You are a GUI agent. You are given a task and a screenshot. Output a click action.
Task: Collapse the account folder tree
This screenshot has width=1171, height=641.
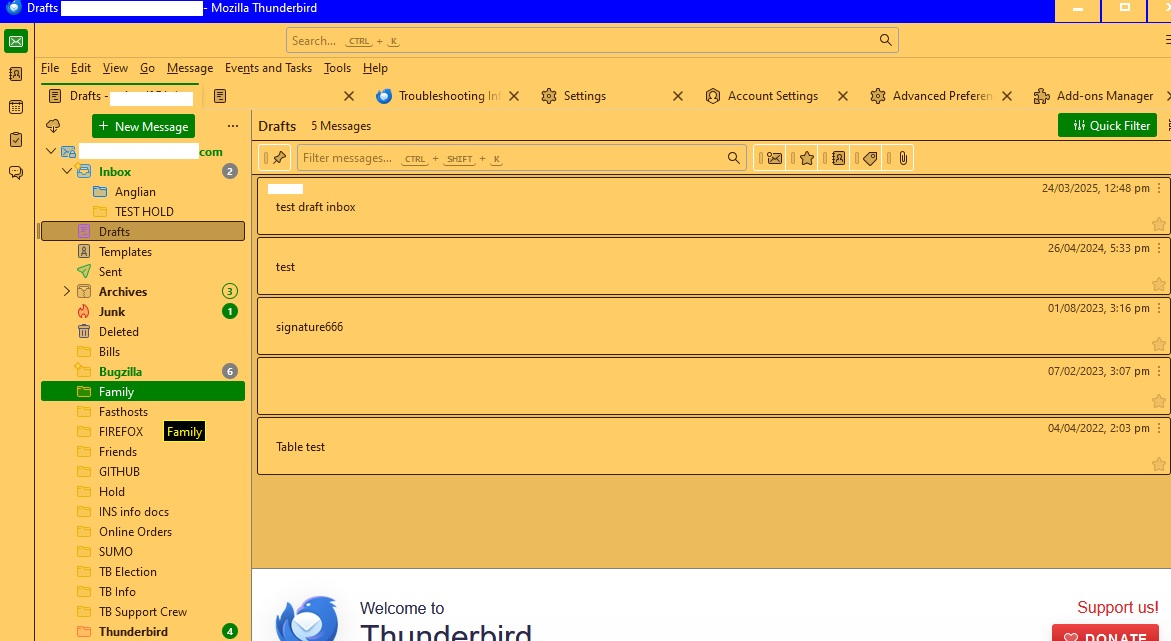[x=51, y=151]
